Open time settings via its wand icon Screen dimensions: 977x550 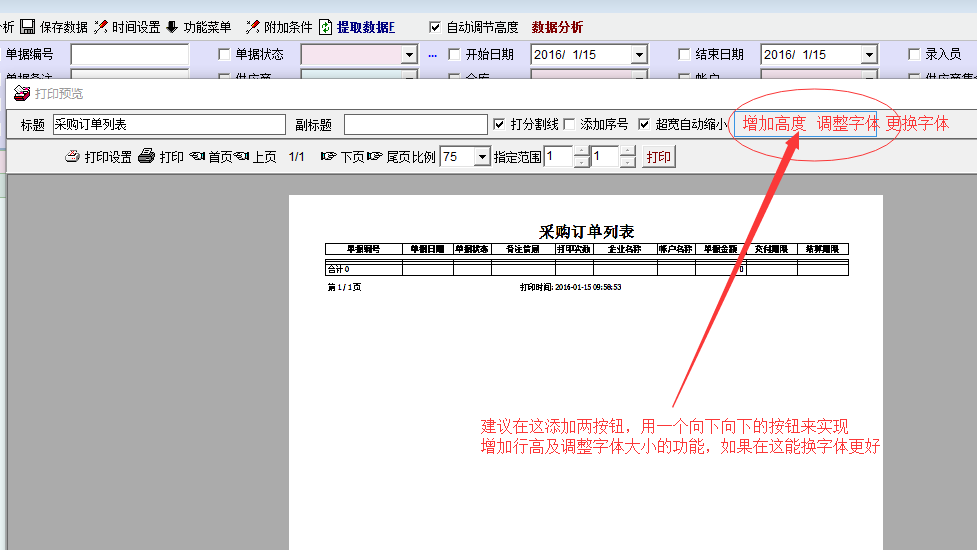(101, 27)
